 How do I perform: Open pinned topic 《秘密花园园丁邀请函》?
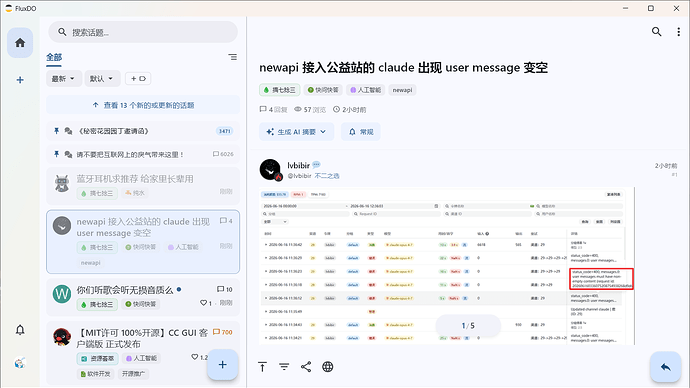point(143,131)
